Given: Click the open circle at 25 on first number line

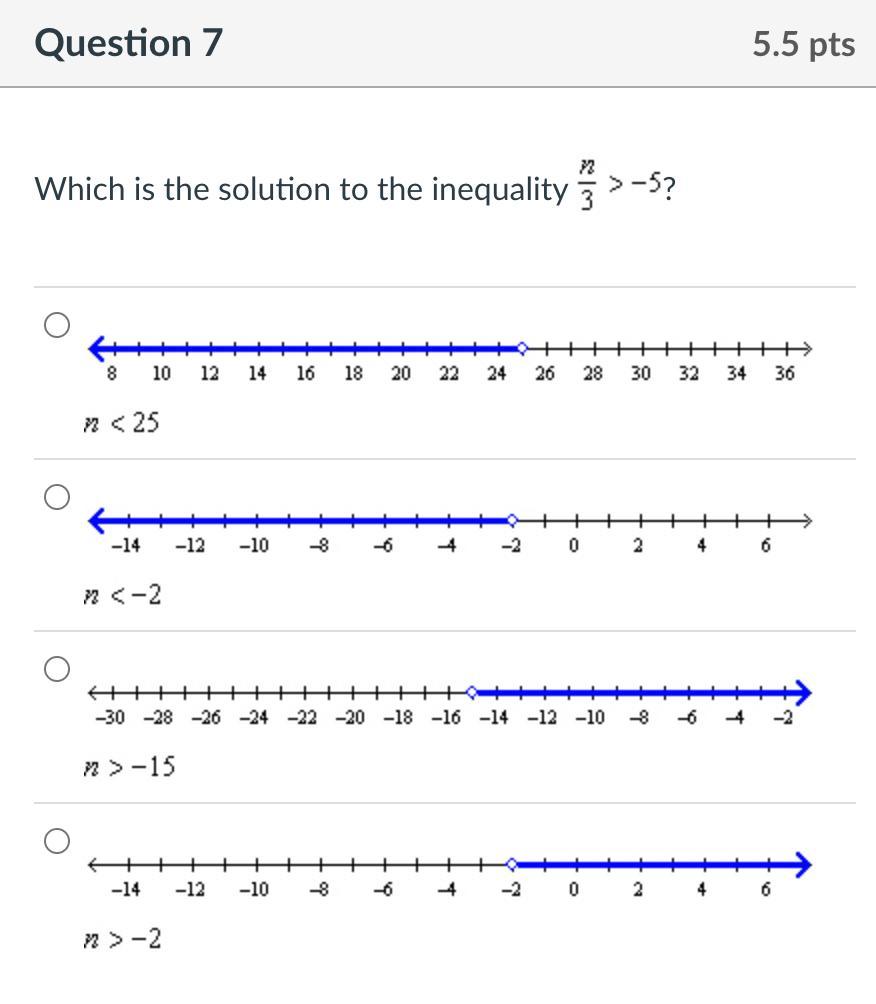Looking at the screenshot, I should point(521,348).
